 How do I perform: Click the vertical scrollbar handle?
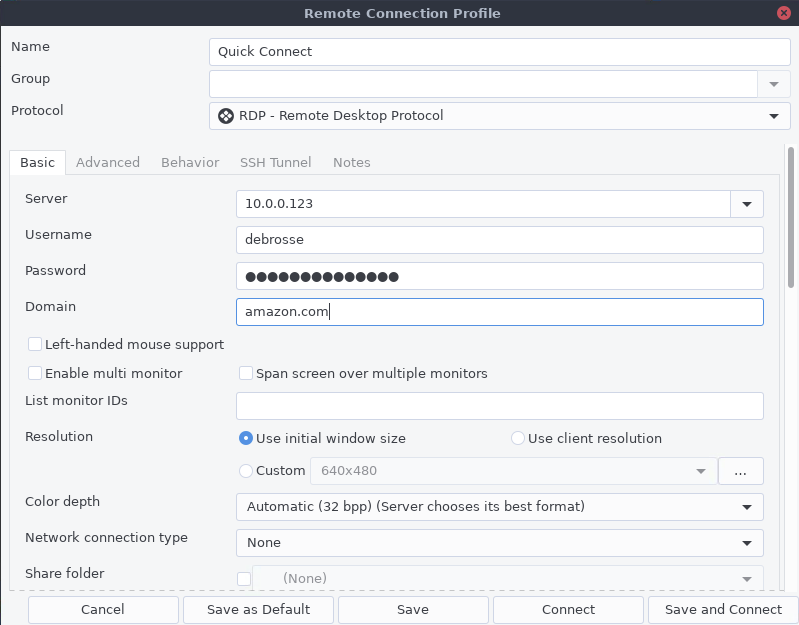point(790,218)
